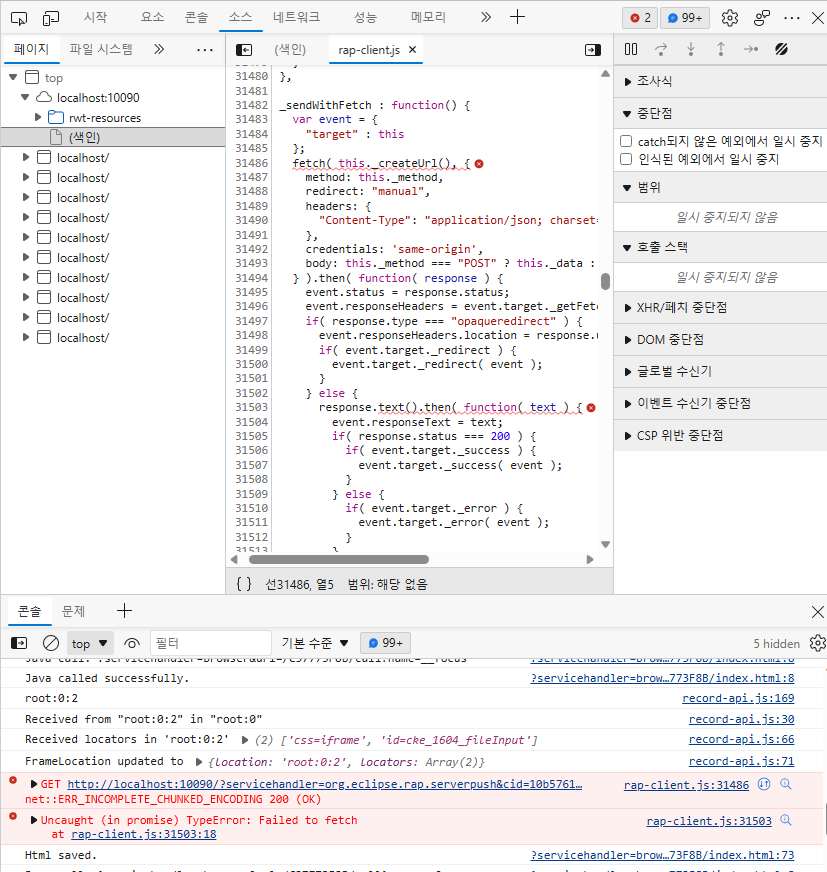Switch to the Network (네트워크) tab
This screenshot has height=872, width=827.
pos(296,17)
